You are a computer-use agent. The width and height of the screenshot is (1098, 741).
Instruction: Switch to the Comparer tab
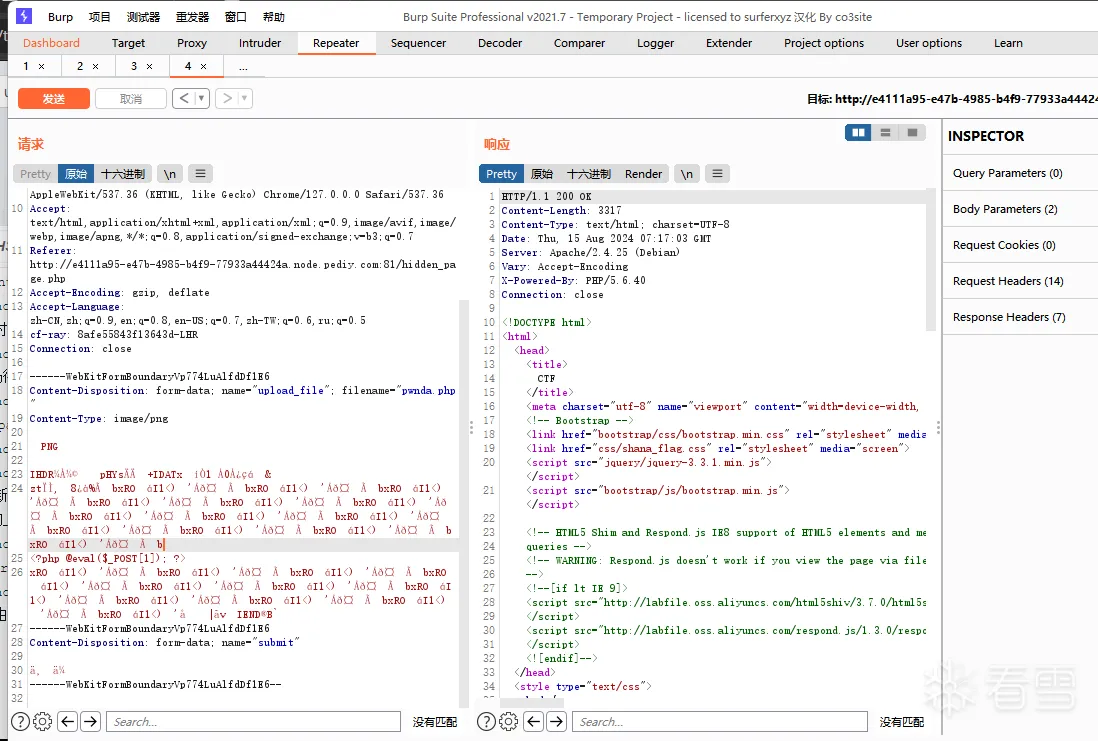579,43
